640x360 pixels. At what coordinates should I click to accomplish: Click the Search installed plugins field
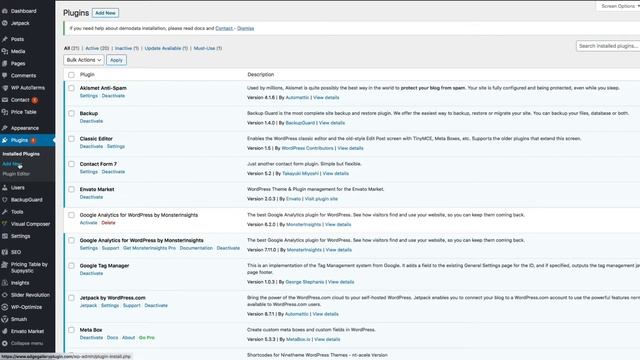coord(608,46)
